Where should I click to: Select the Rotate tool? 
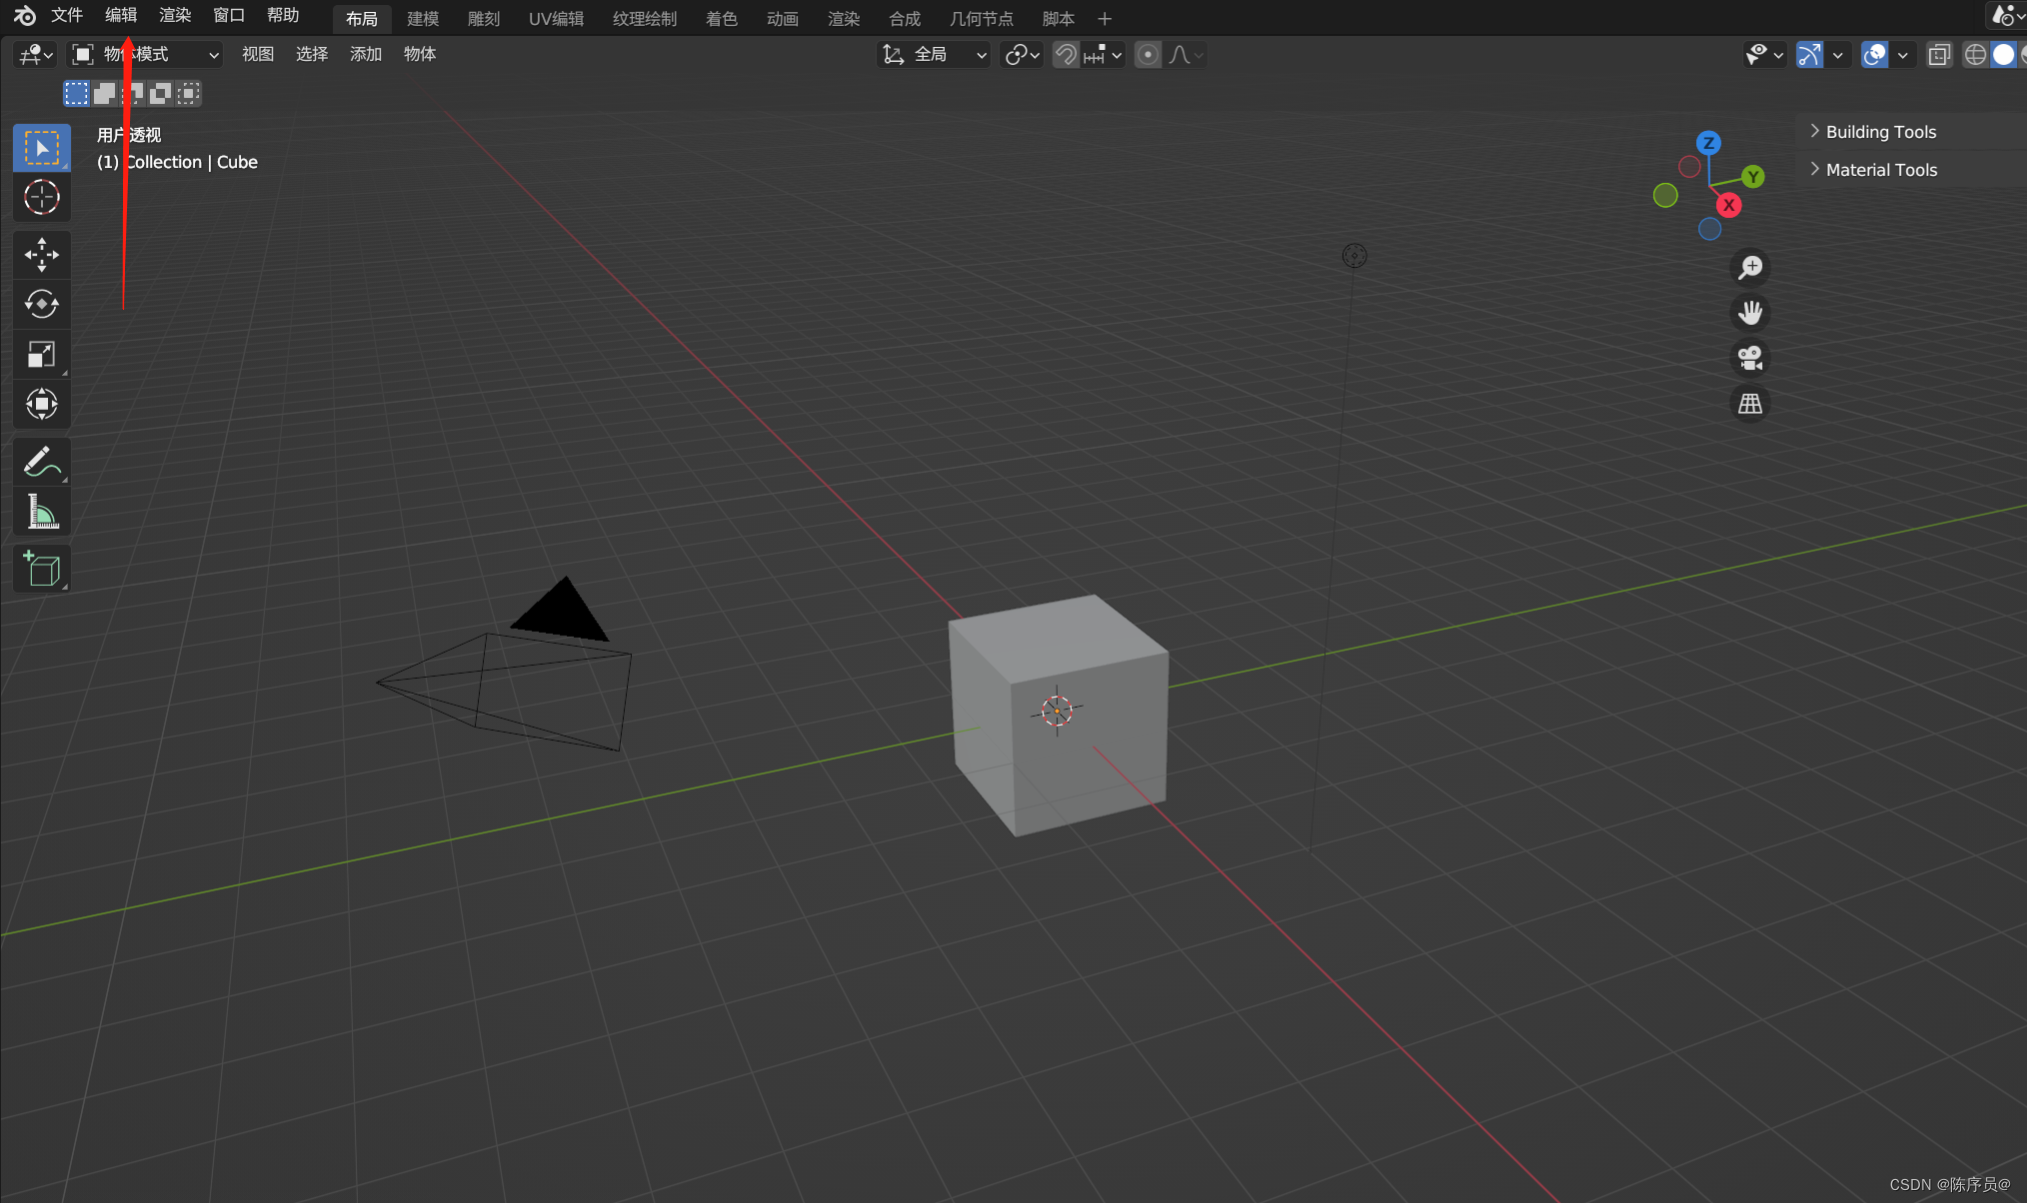click(41, 304)
